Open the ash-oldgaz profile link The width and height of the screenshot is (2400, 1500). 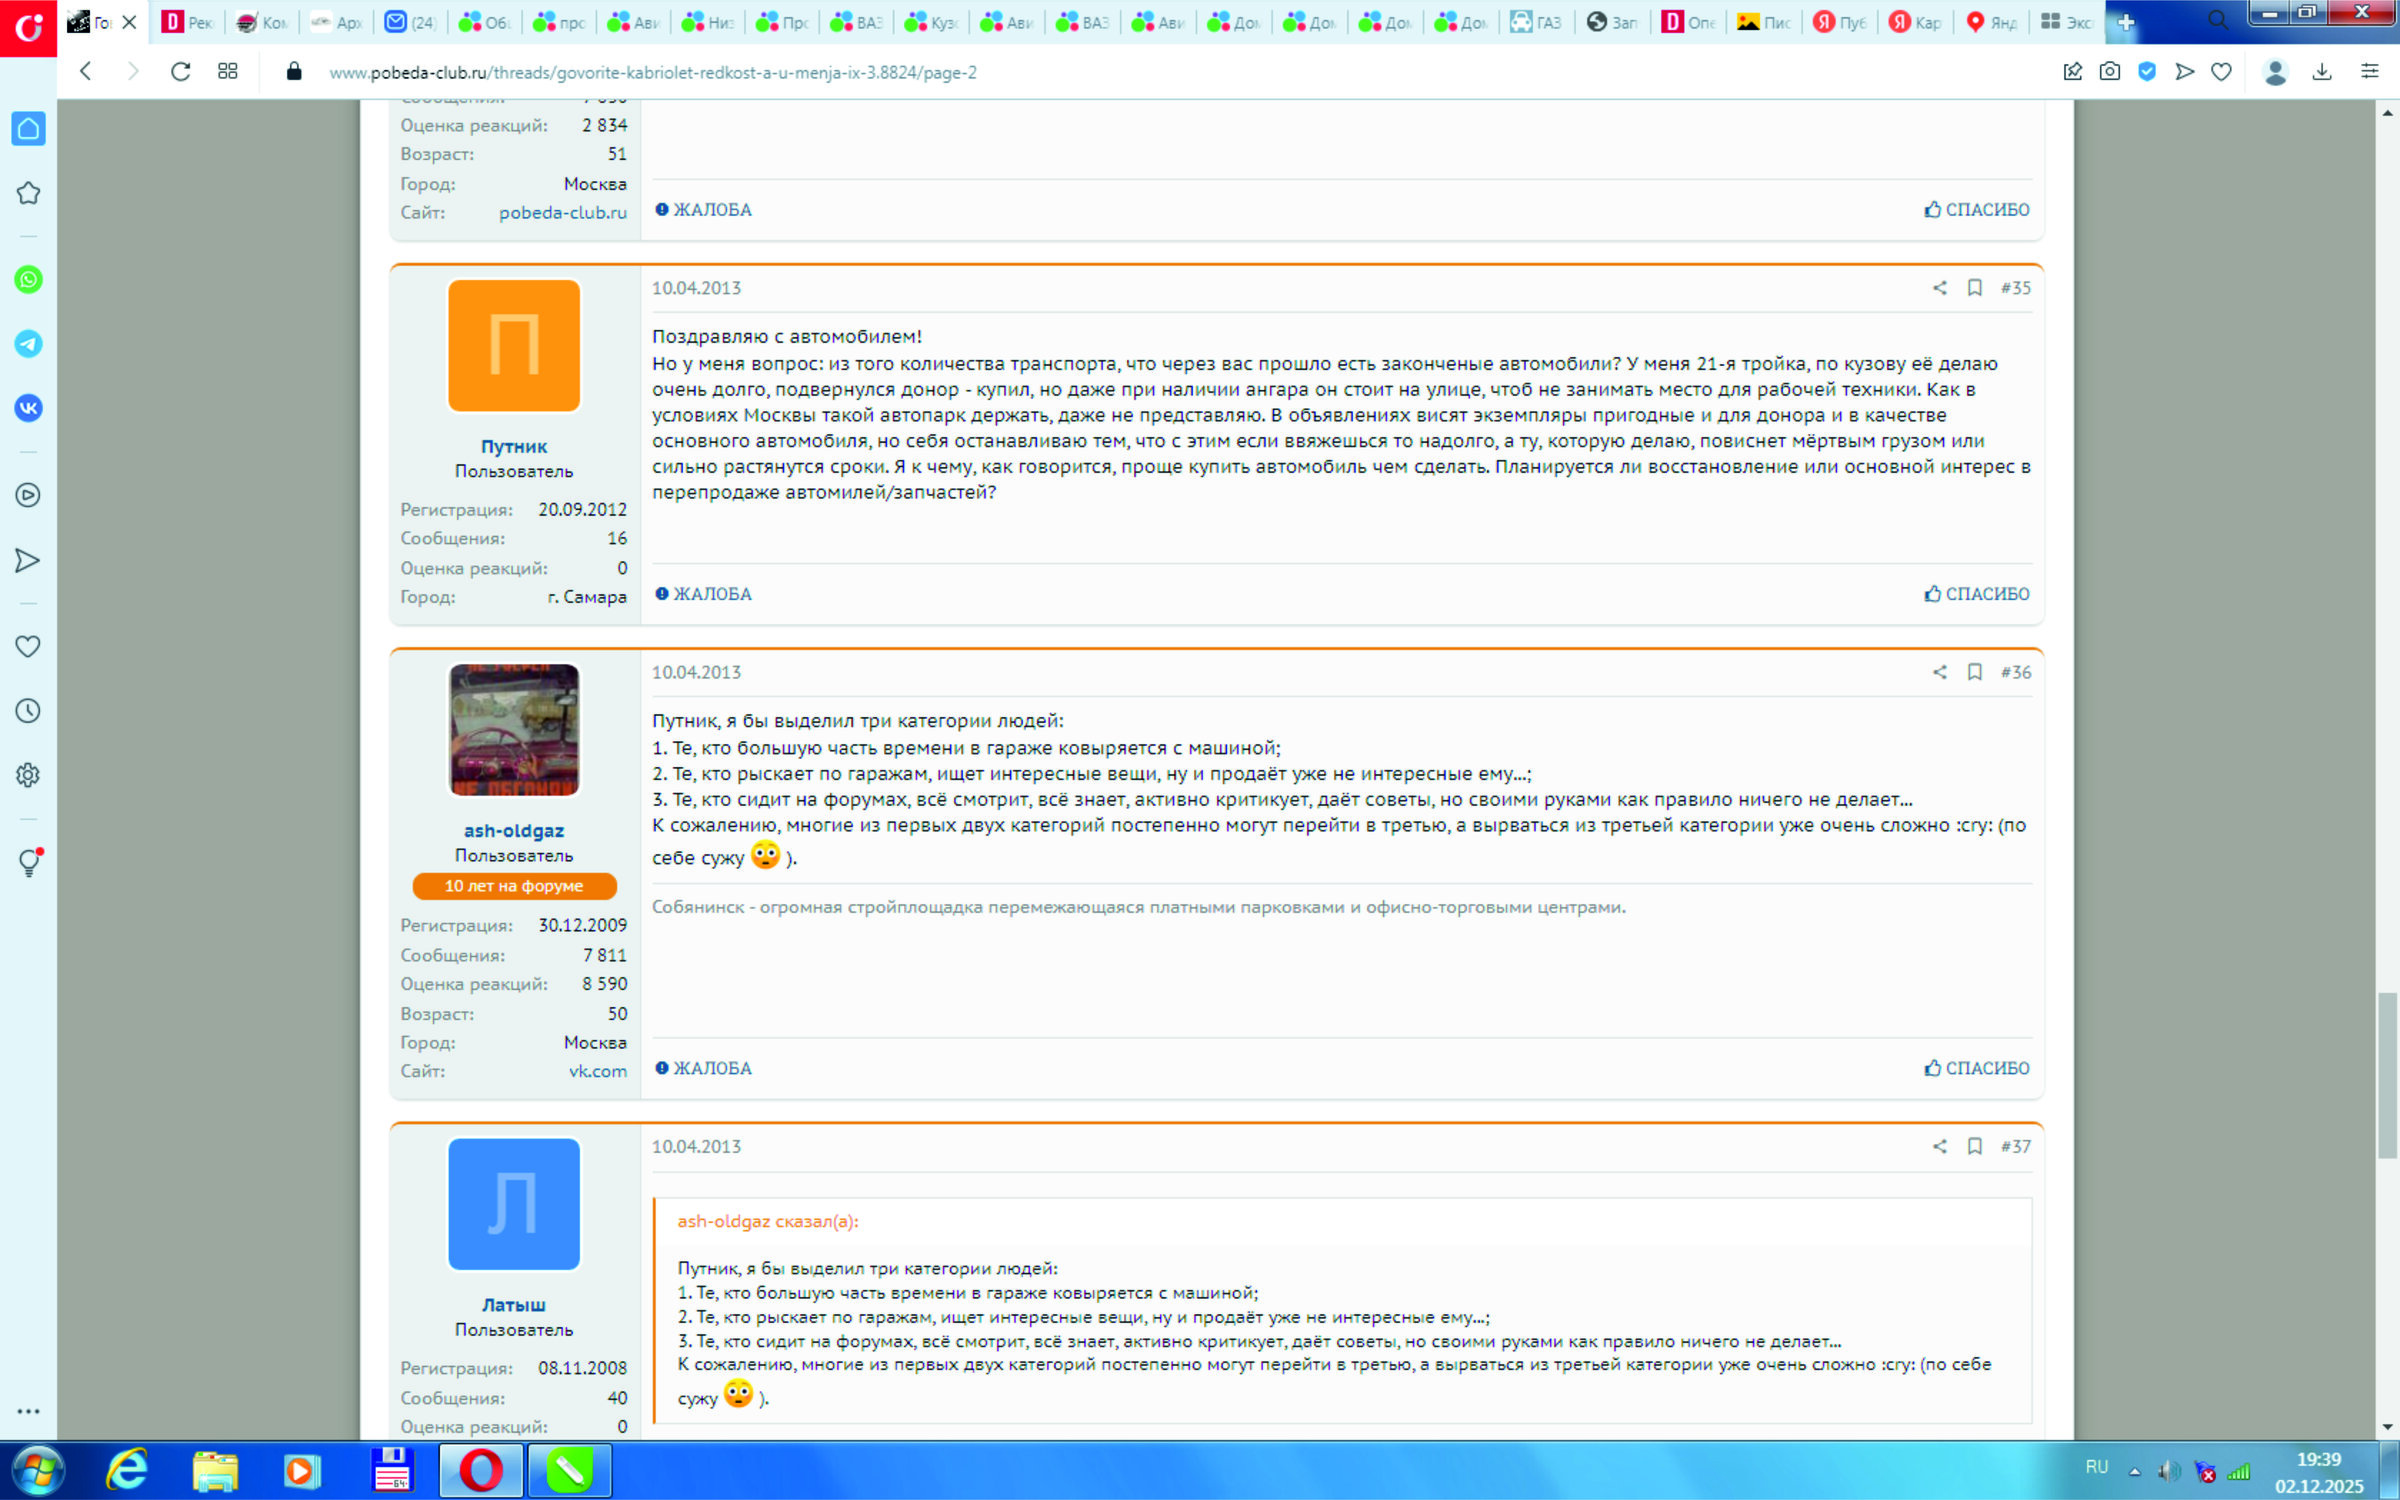coord(513,831)
